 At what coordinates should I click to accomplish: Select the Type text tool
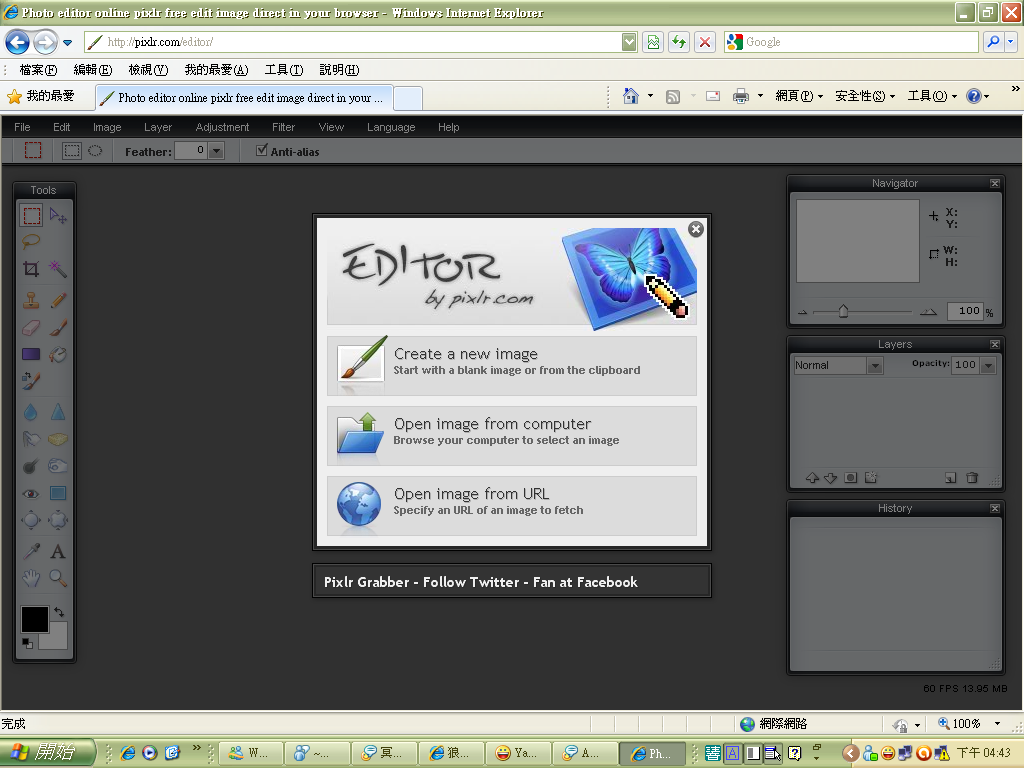[x=58, y=552]
